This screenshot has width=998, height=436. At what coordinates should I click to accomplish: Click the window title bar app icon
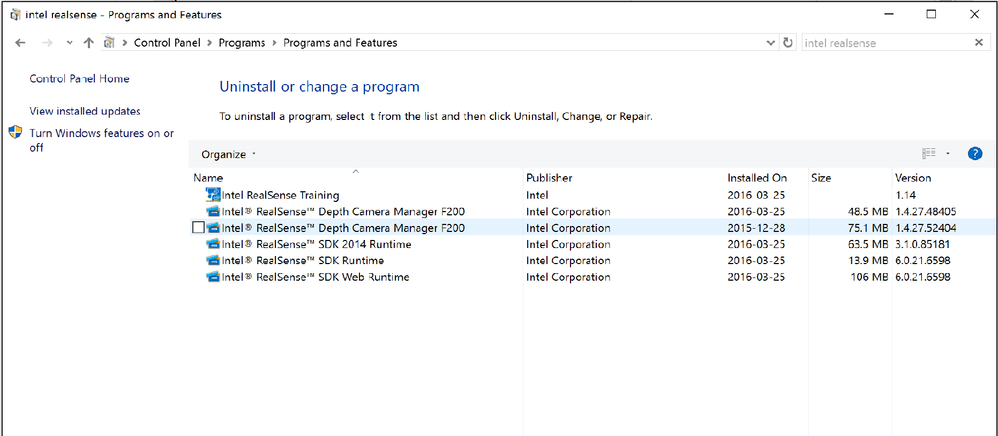coord(16,15)
